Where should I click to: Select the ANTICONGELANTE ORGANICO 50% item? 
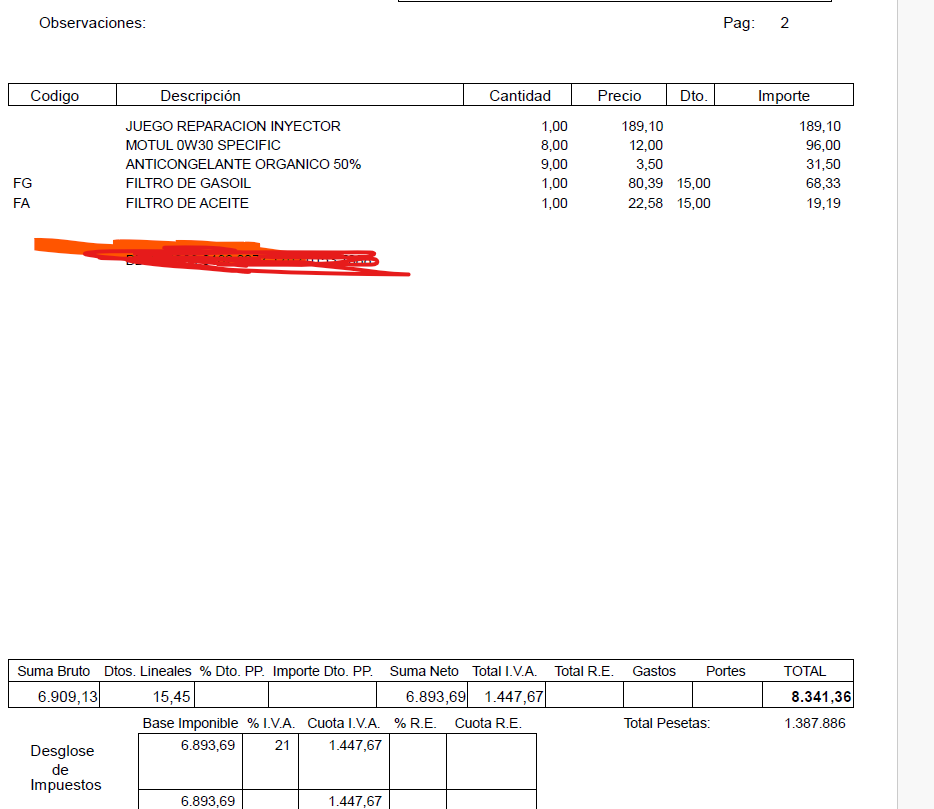pos(243,164)
